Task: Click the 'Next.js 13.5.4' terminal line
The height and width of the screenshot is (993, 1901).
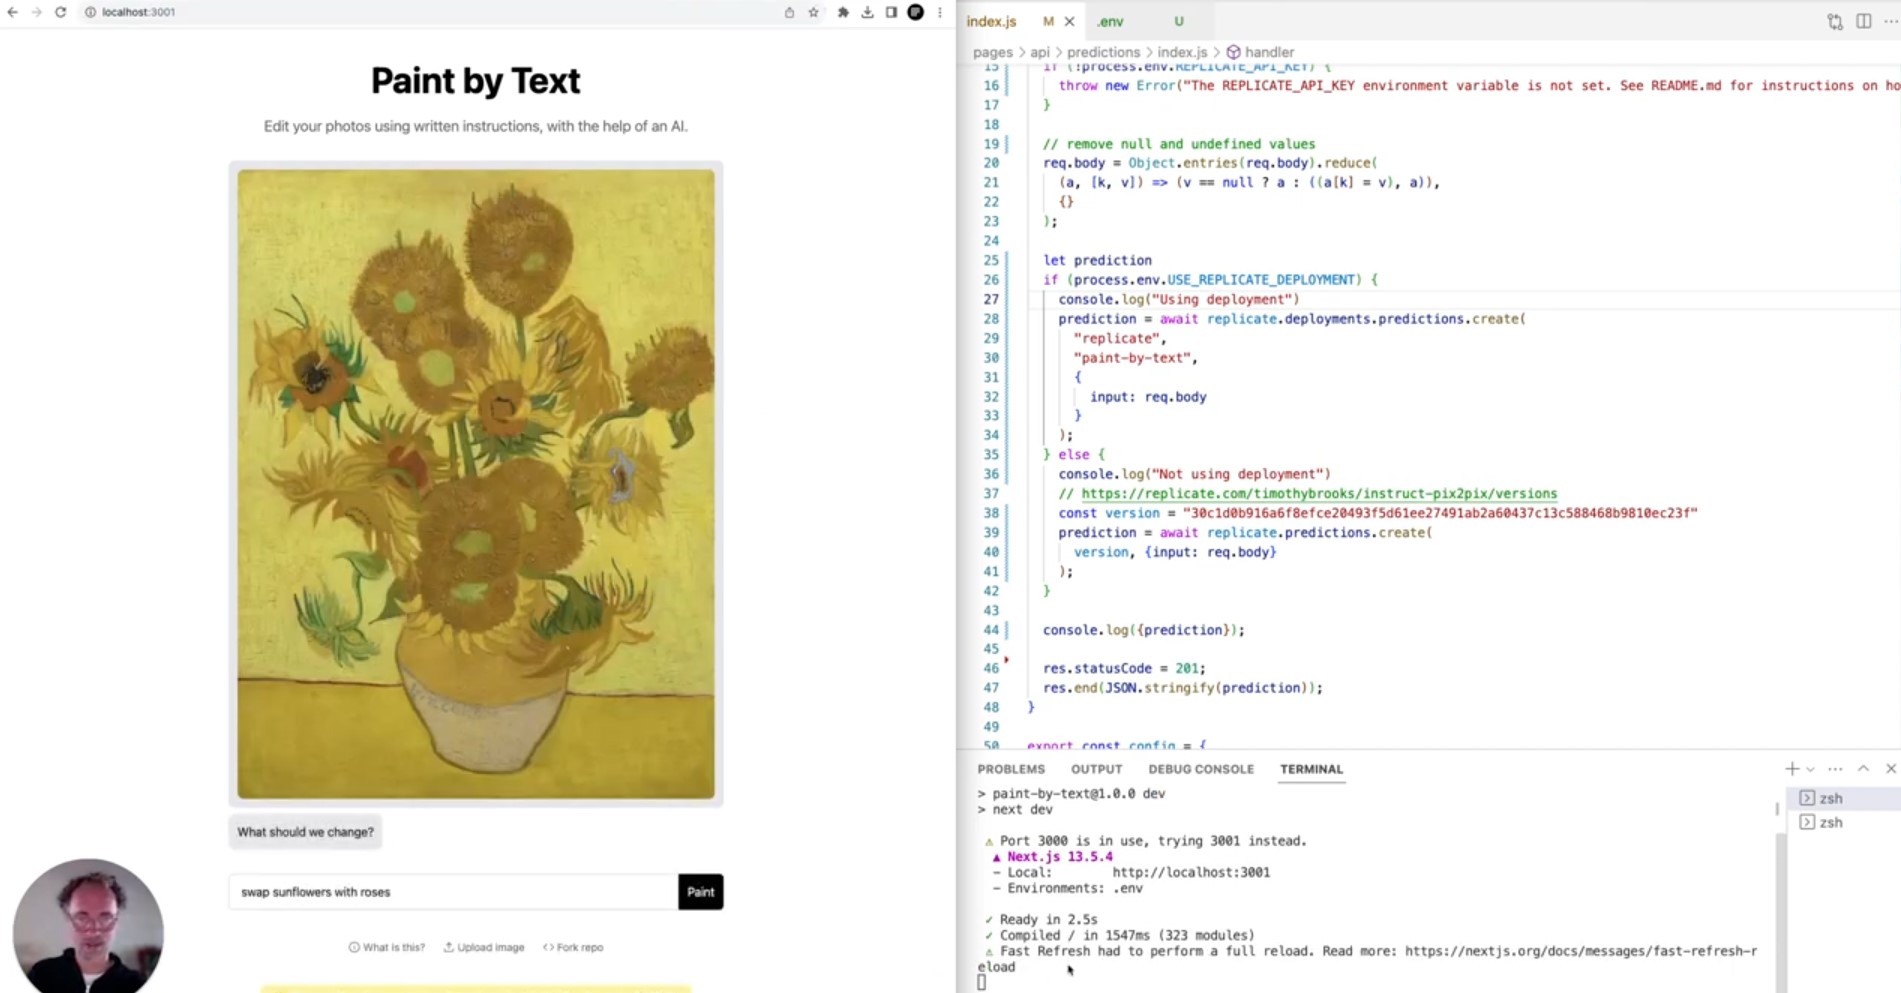Action: (1052, 857)
